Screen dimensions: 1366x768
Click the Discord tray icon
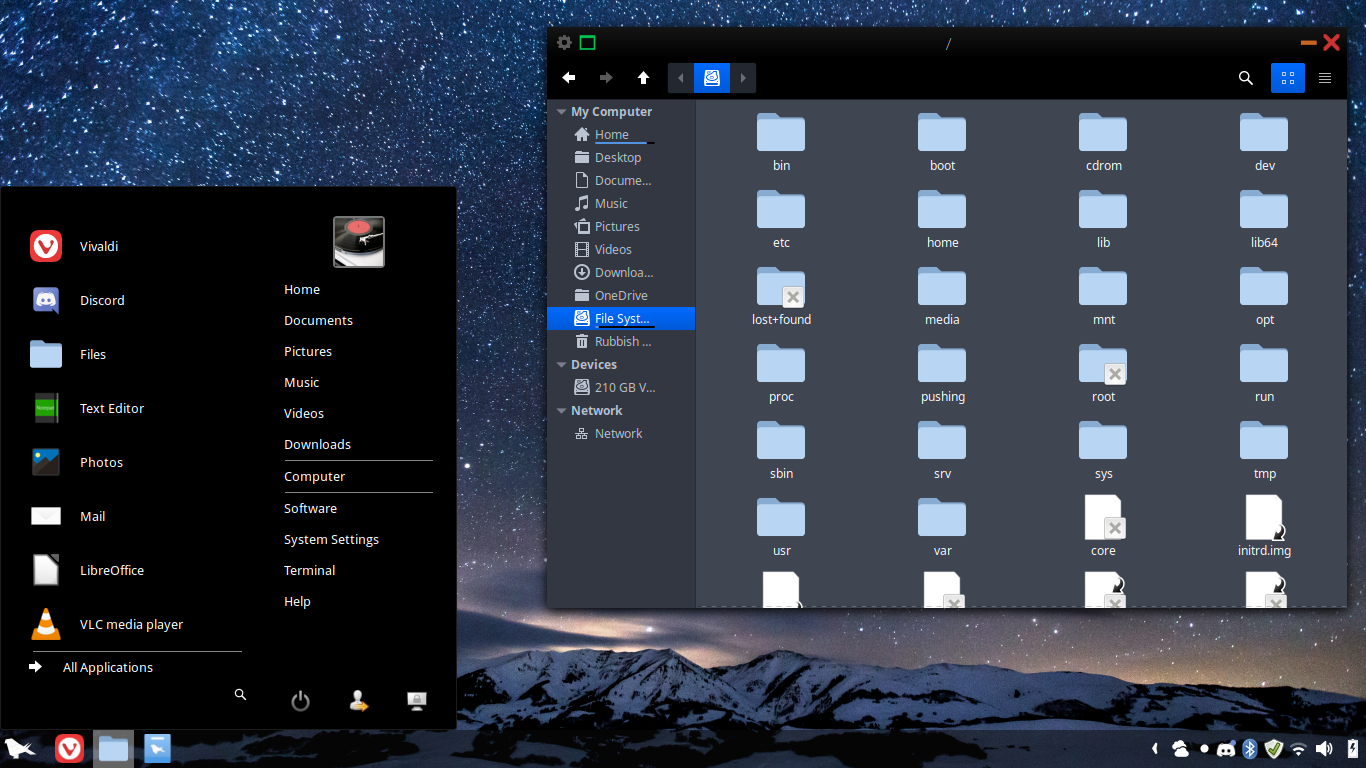click(x=1227, y=748)
